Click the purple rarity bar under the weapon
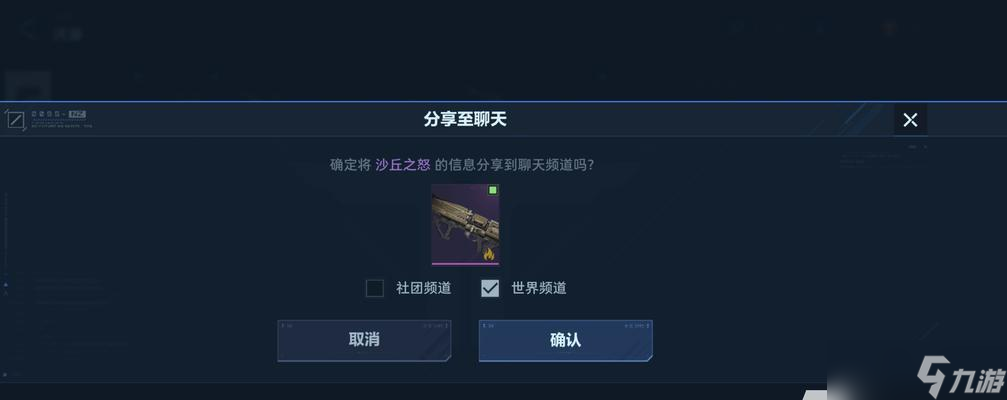The height and width of the screenshot is (400, 1007). click(466, 263)
